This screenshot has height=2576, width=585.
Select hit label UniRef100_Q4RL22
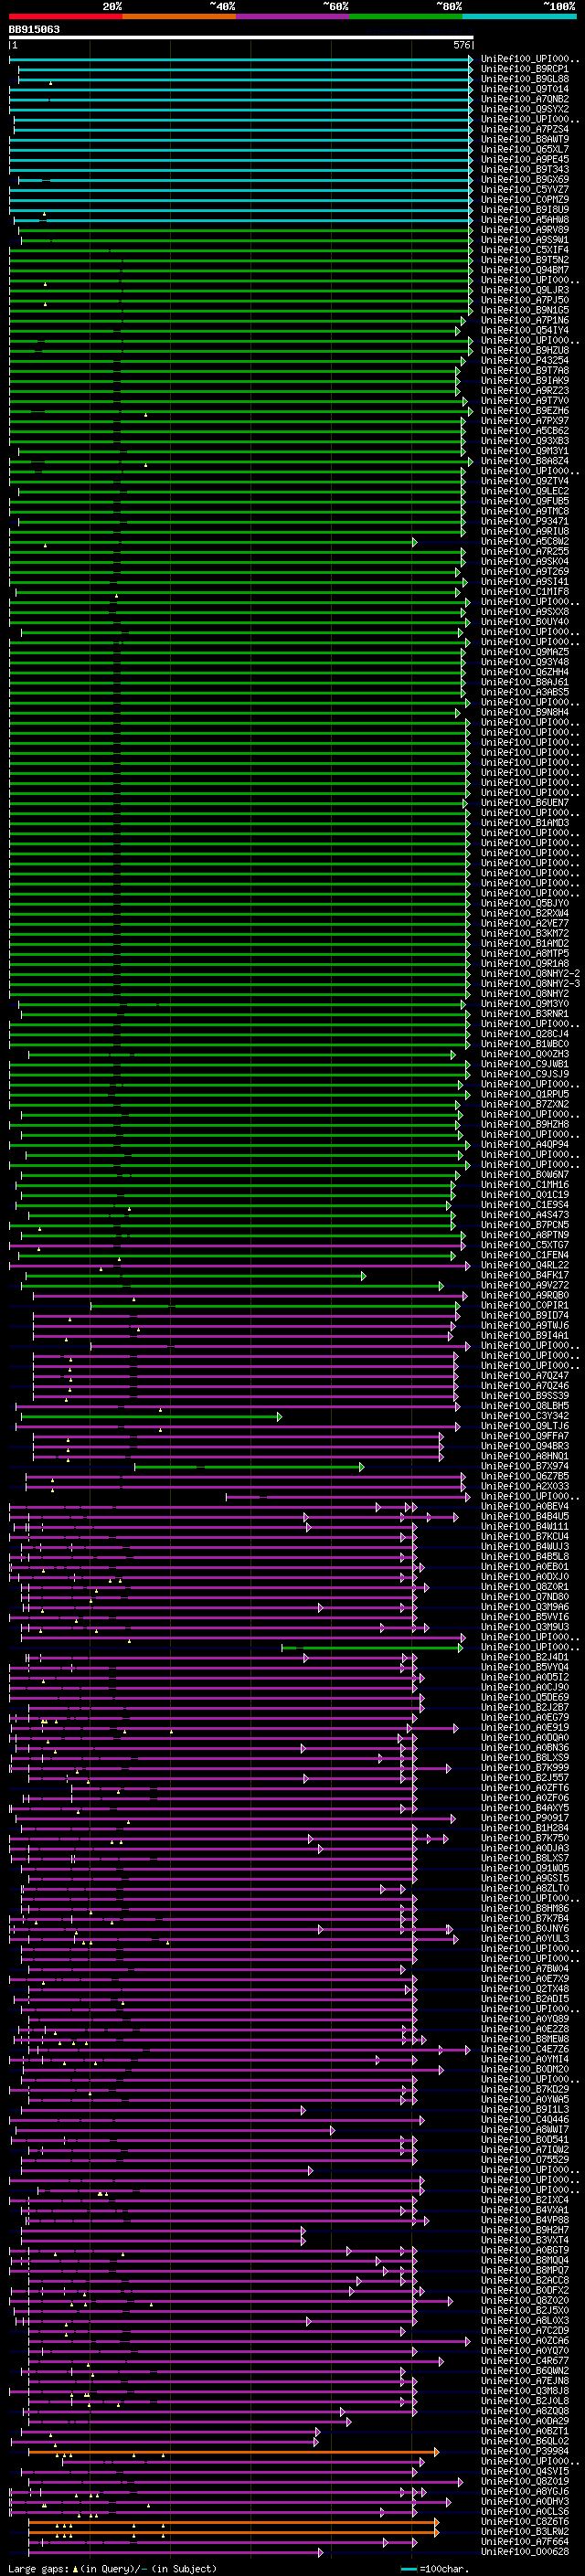[x=524, y=1265]
